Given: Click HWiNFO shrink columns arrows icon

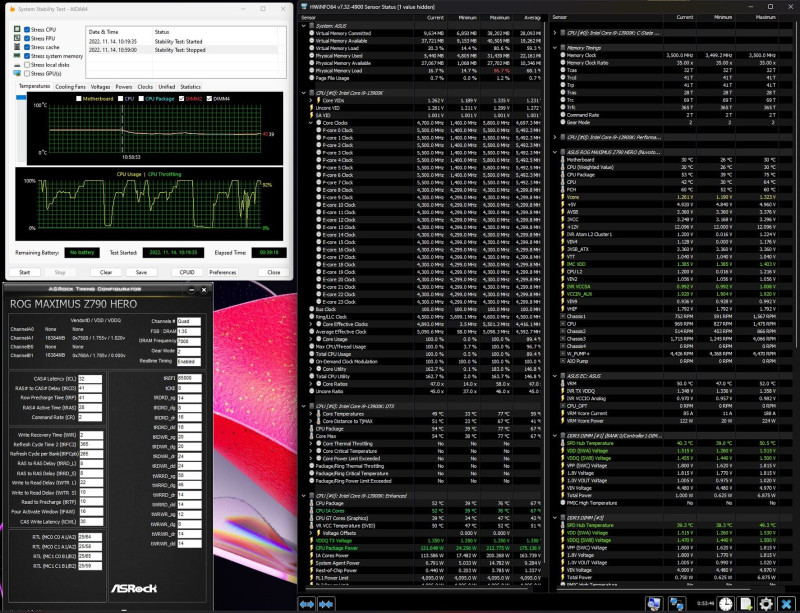Looking at the screenshot, I should coord(326,604).
